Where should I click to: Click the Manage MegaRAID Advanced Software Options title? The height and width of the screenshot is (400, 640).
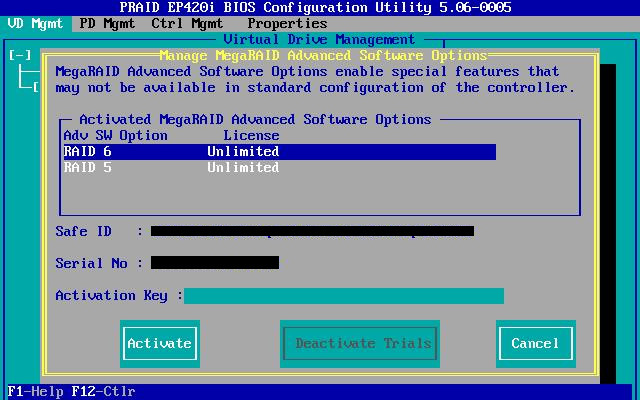tap(323, 55)
